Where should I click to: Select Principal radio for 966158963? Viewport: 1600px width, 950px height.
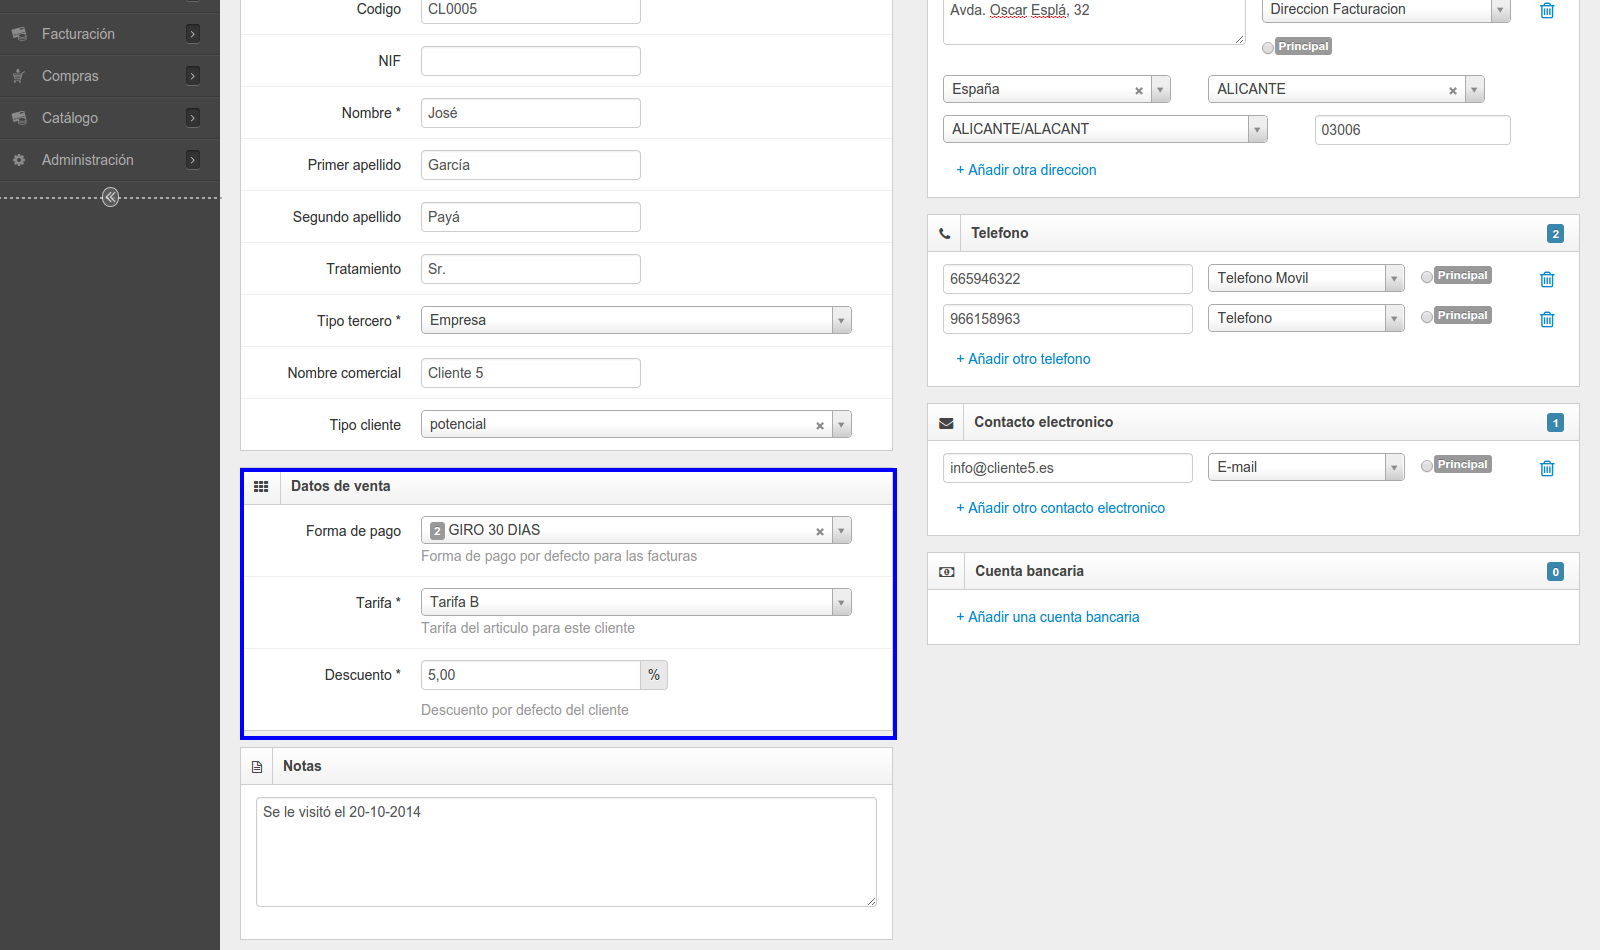click(1427, 317)
